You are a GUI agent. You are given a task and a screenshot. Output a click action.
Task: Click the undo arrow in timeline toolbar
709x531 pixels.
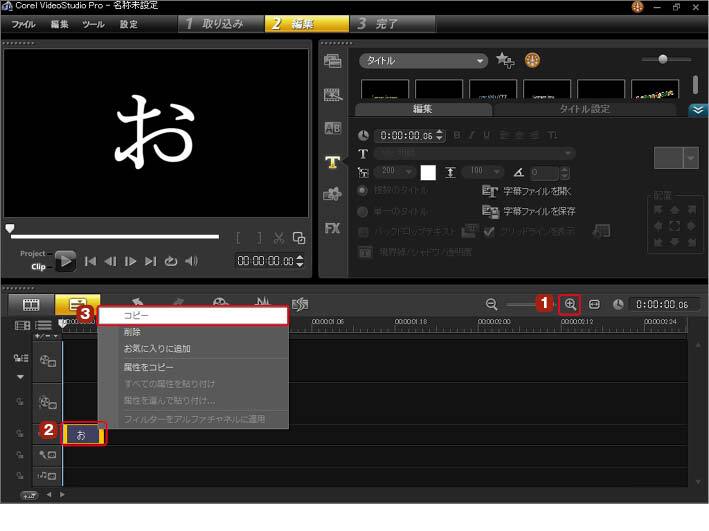coord(137,303)
